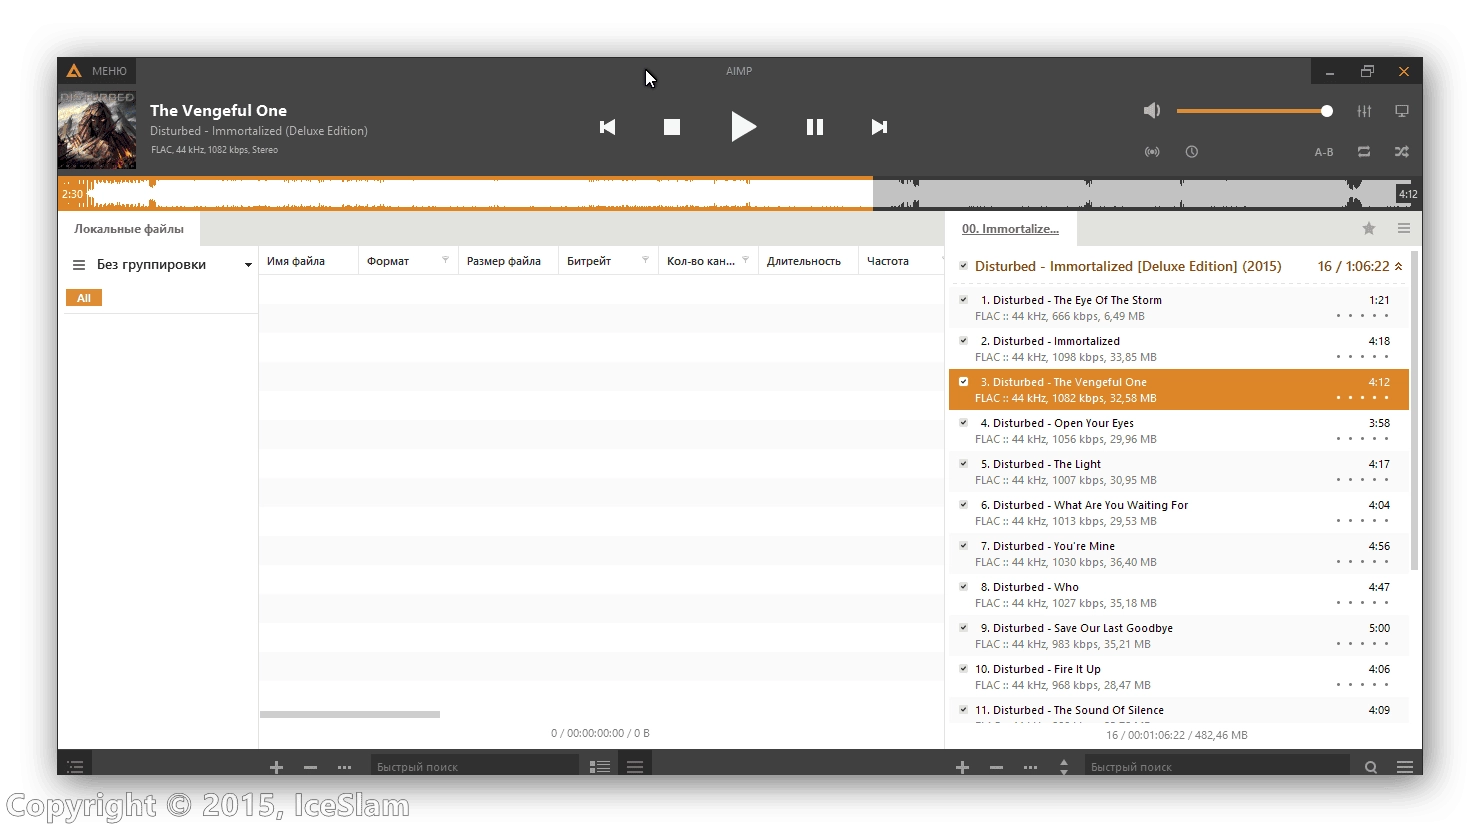Remove library files with minus icon

pyautogui.click(x=310, y=767)
